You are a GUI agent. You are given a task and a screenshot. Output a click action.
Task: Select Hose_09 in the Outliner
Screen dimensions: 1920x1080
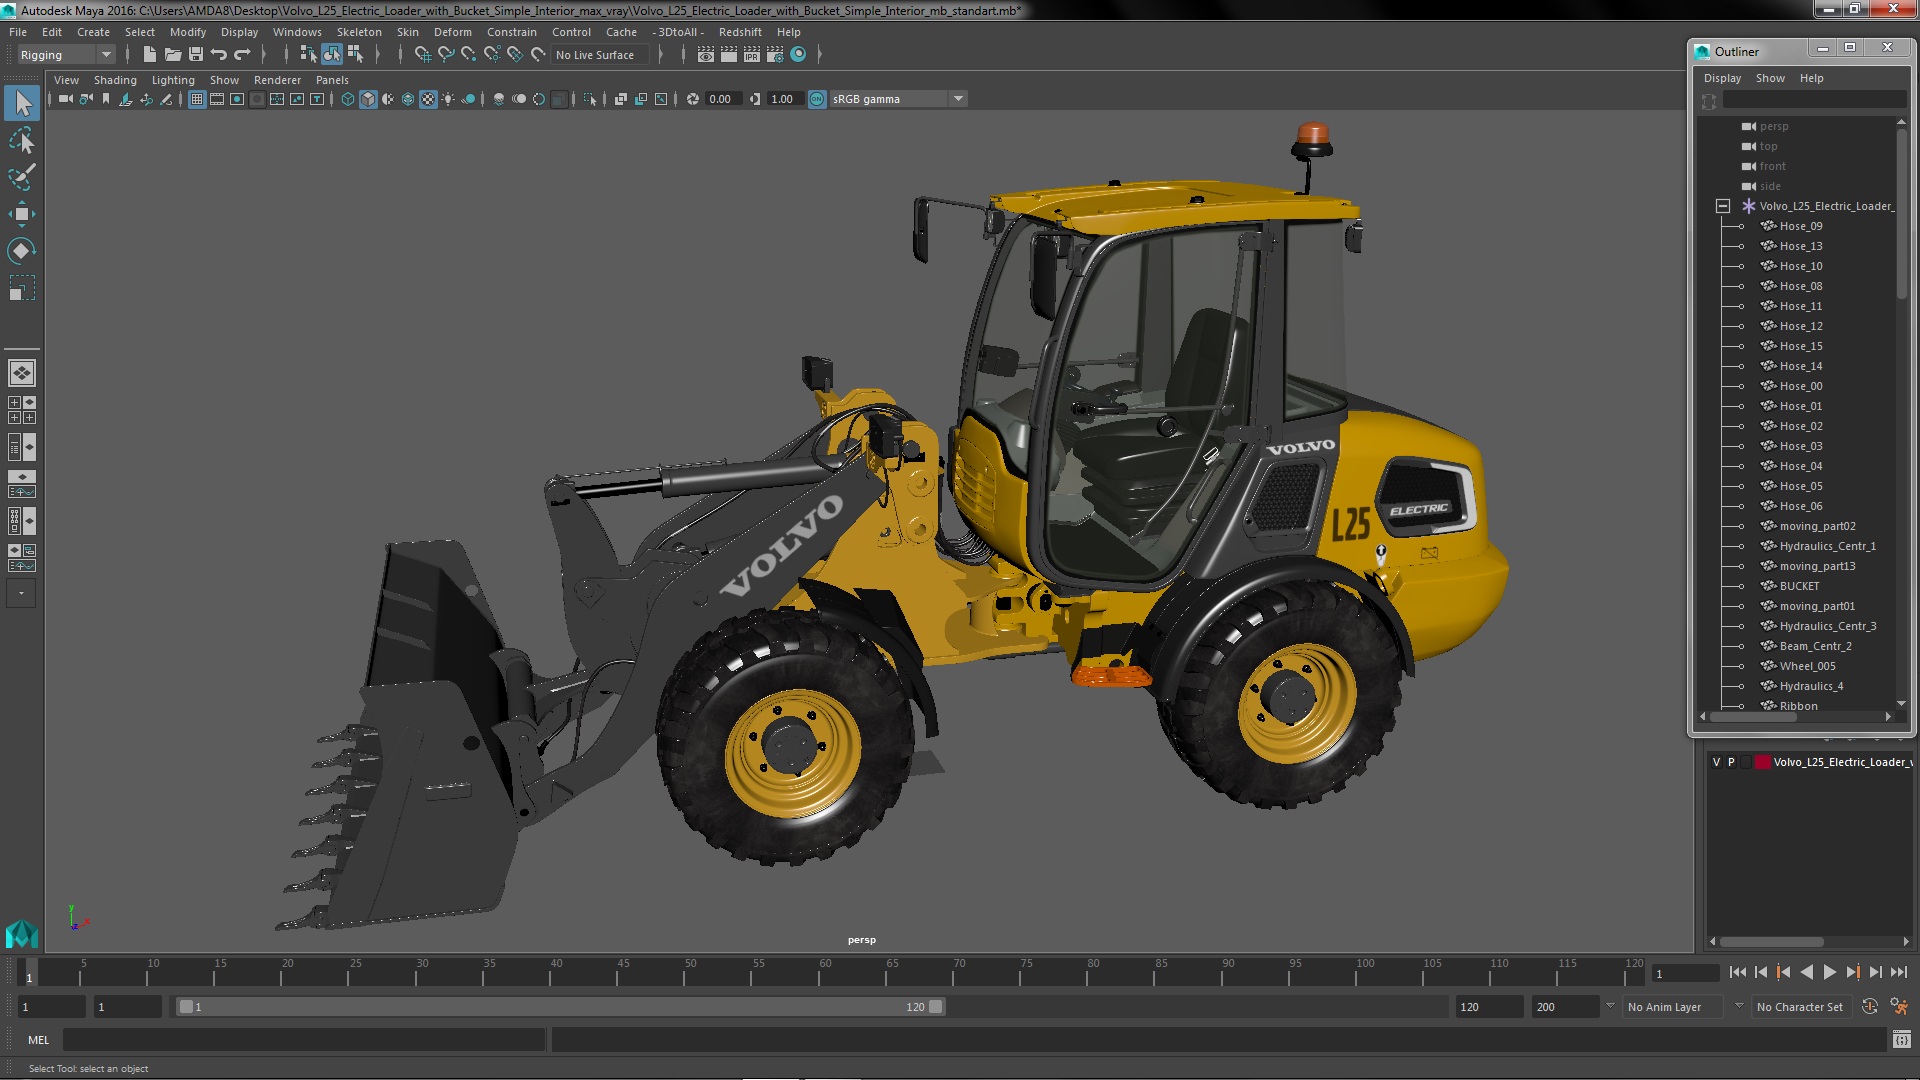(1800, 226)
